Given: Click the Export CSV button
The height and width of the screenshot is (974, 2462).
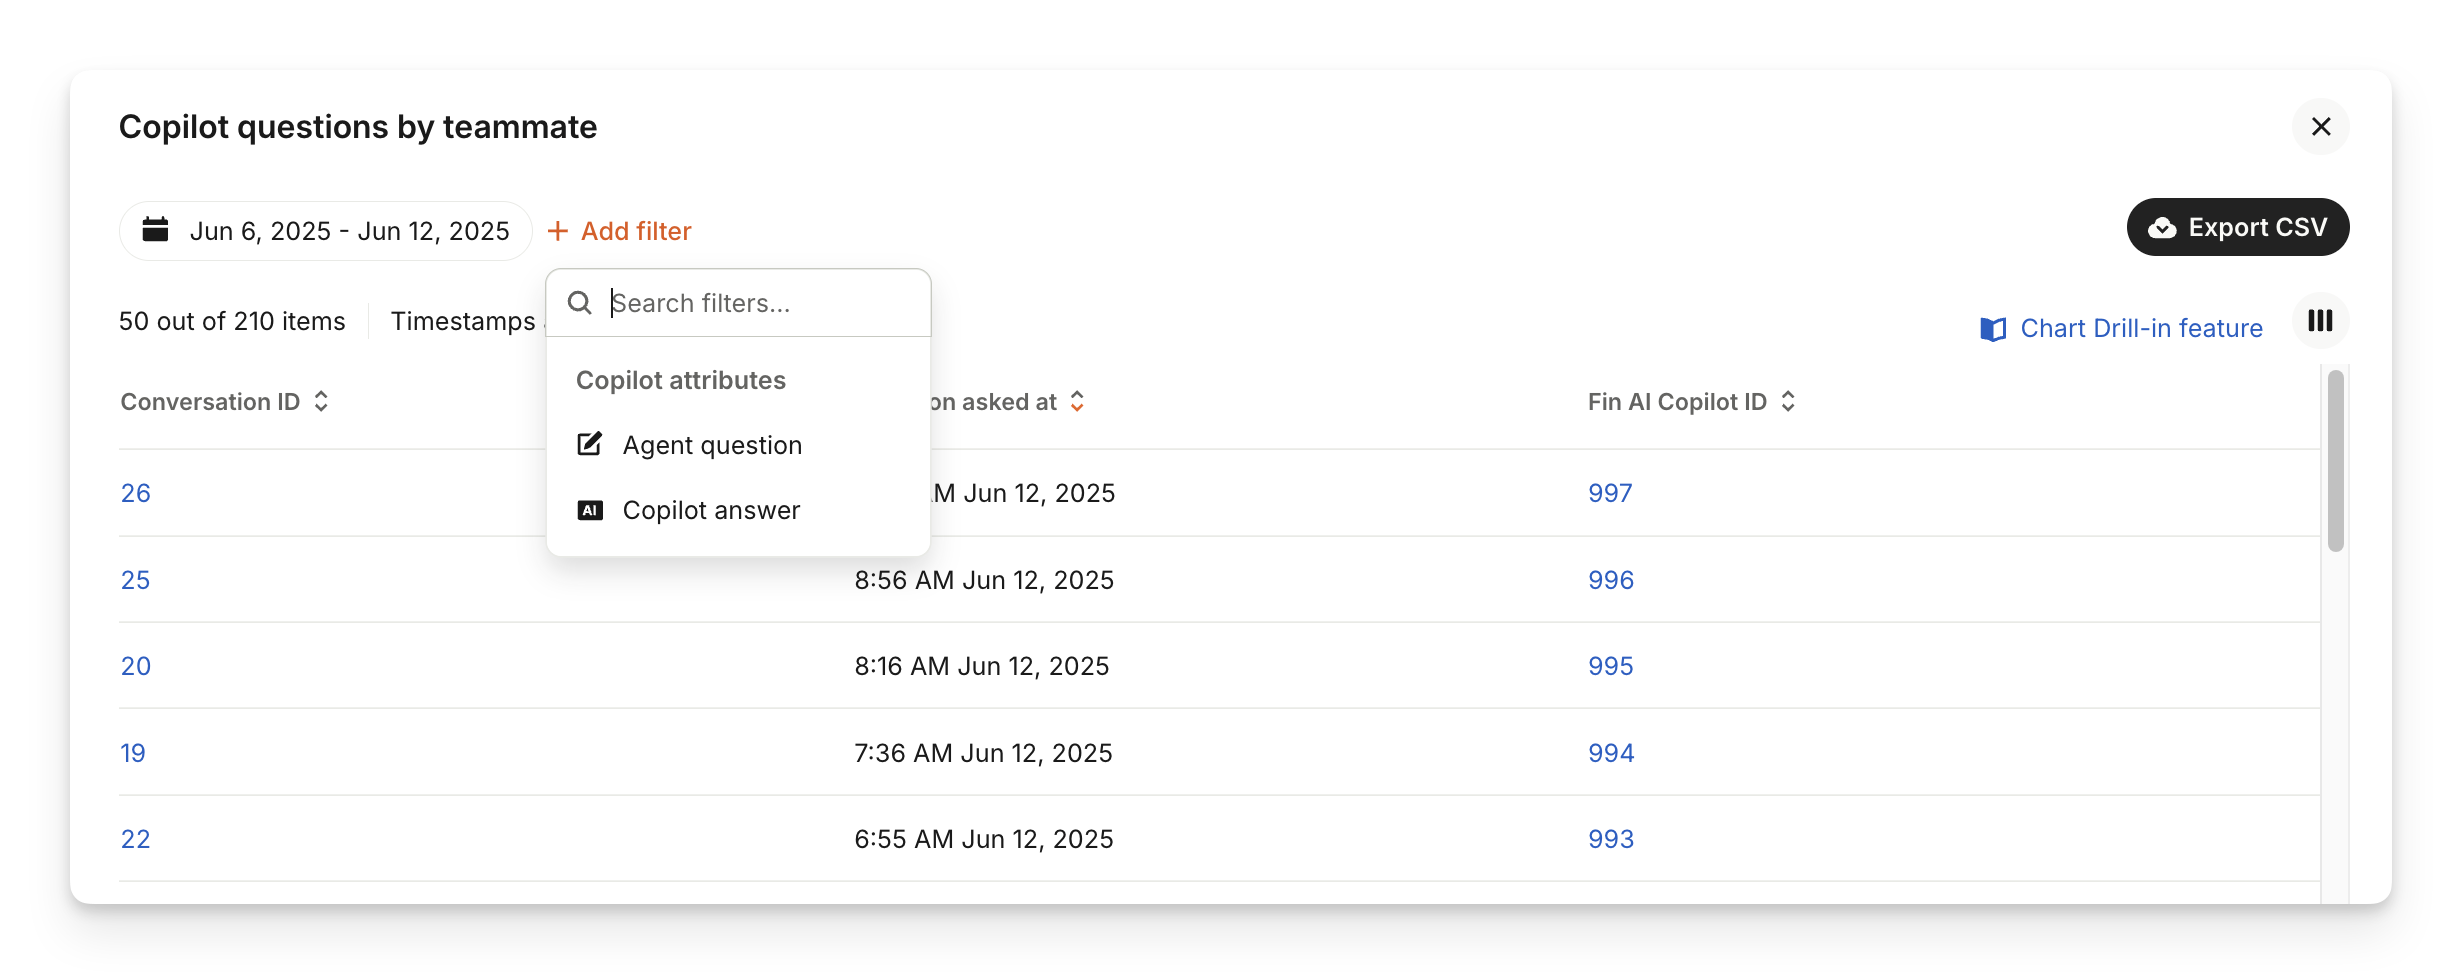Looking at the screenshot, I should click(2238, 228).
